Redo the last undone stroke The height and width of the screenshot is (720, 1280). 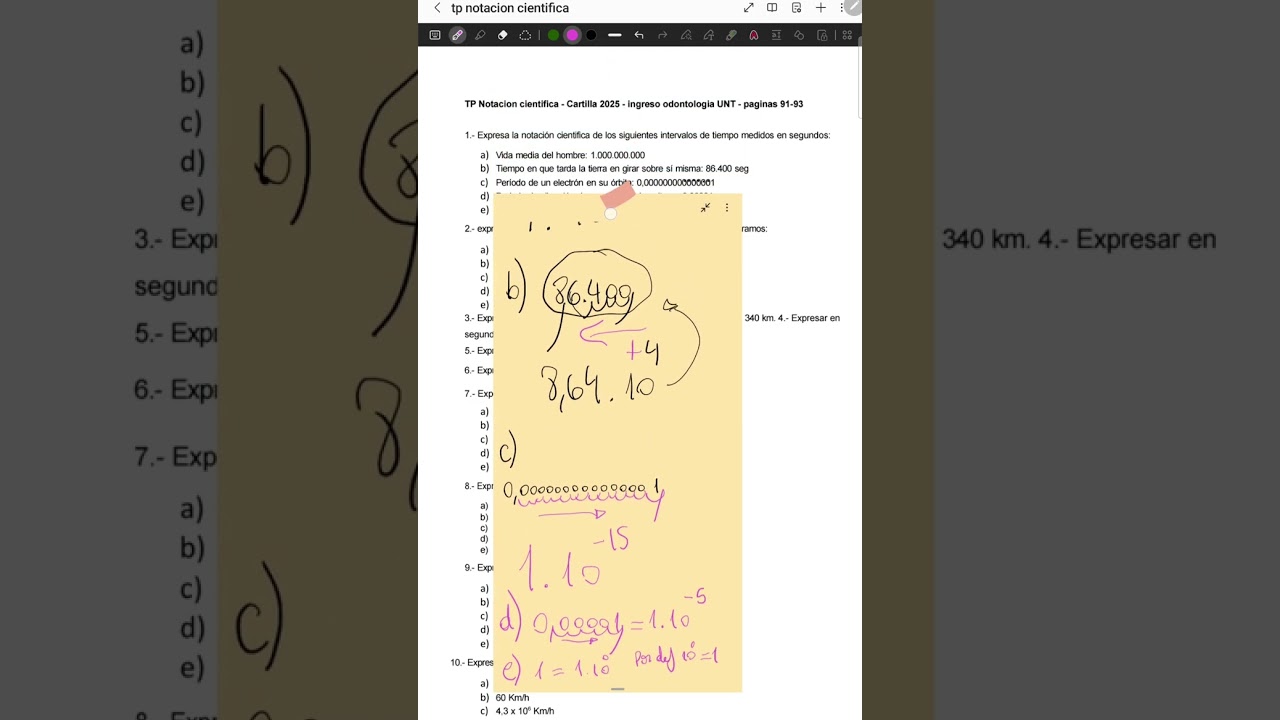click(x=662, y=35)
